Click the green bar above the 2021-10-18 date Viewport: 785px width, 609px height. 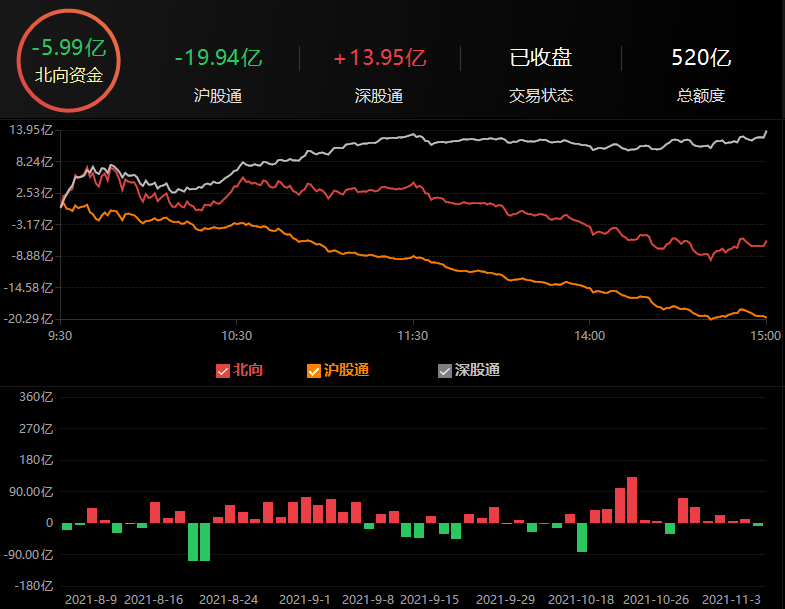coord(581,537)
